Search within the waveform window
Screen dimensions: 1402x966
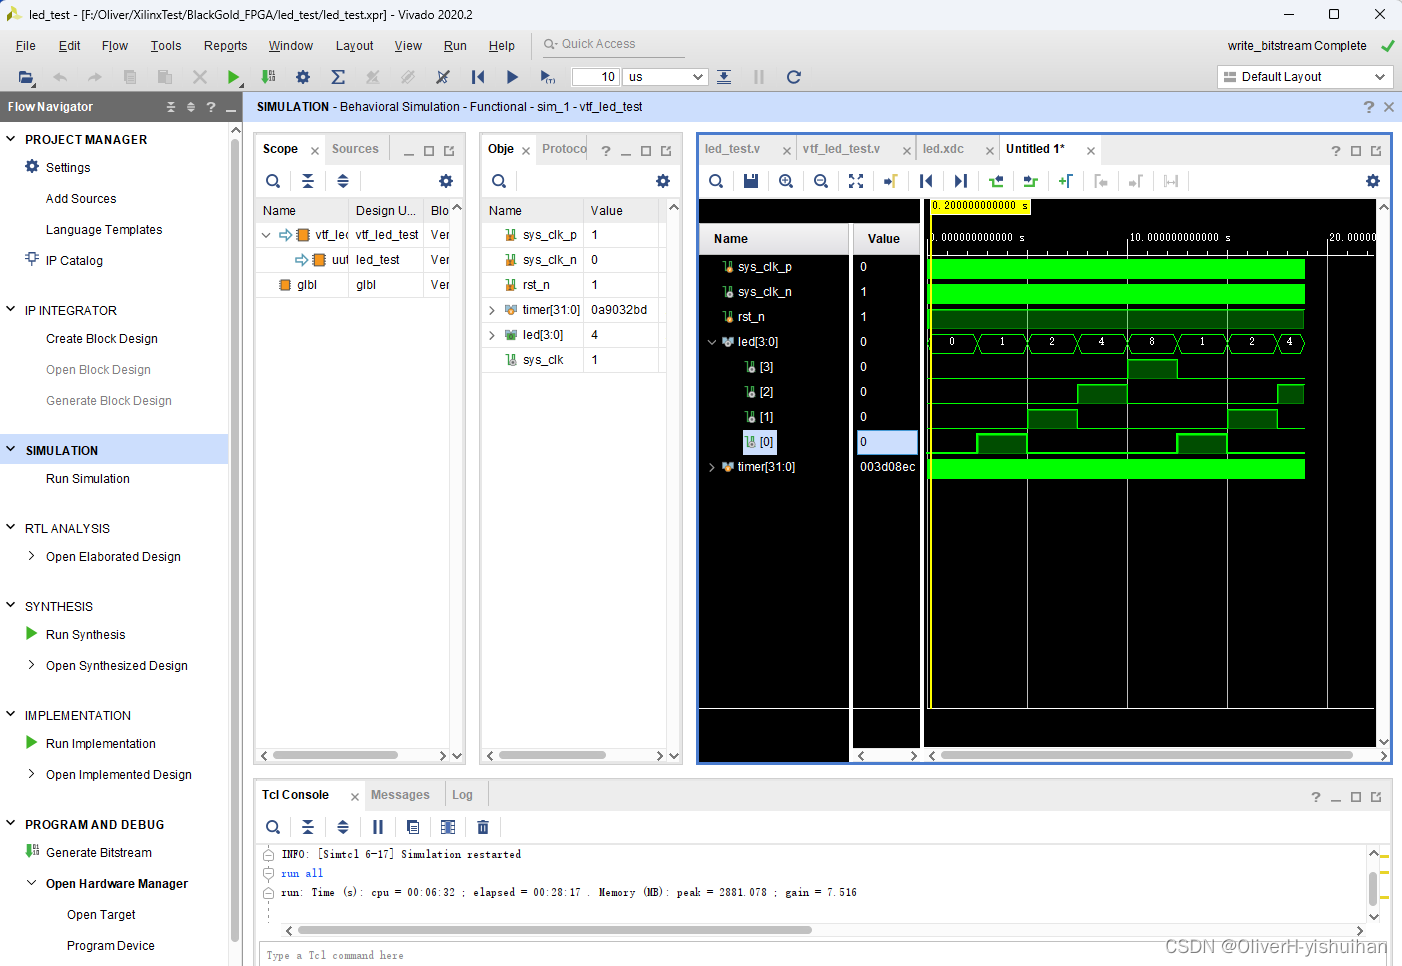(716, 181)
